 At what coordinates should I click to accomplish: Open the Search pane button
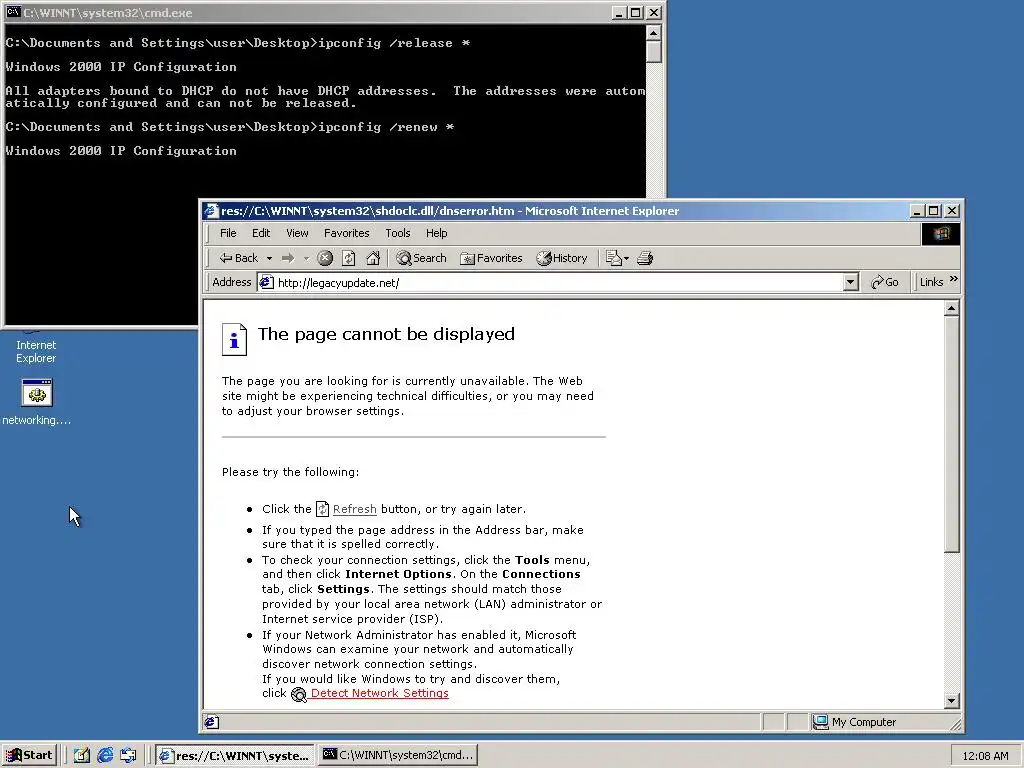421,258
